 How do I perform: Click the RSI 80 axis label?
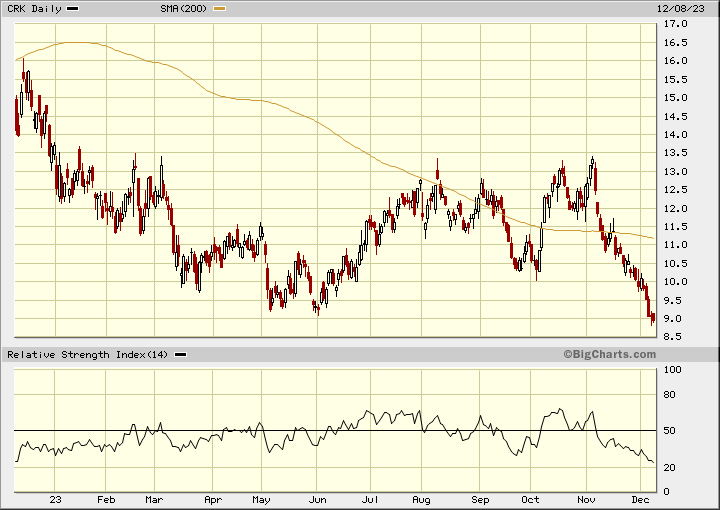670,394
